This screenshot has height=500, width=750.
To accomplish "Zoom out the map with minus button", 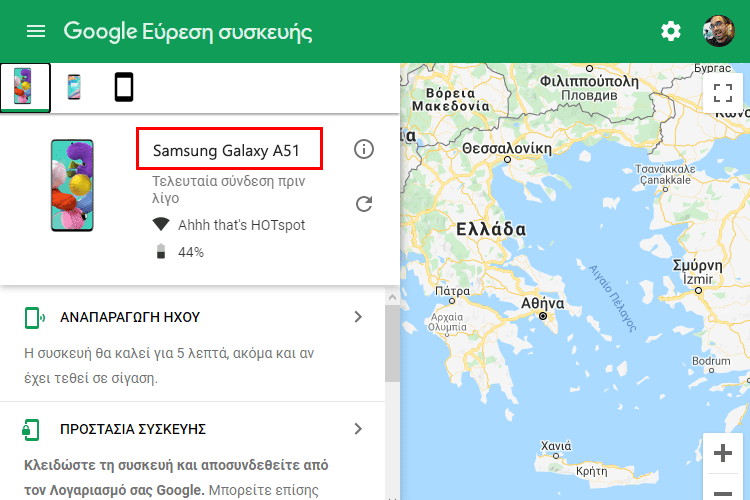I will 723,489.
